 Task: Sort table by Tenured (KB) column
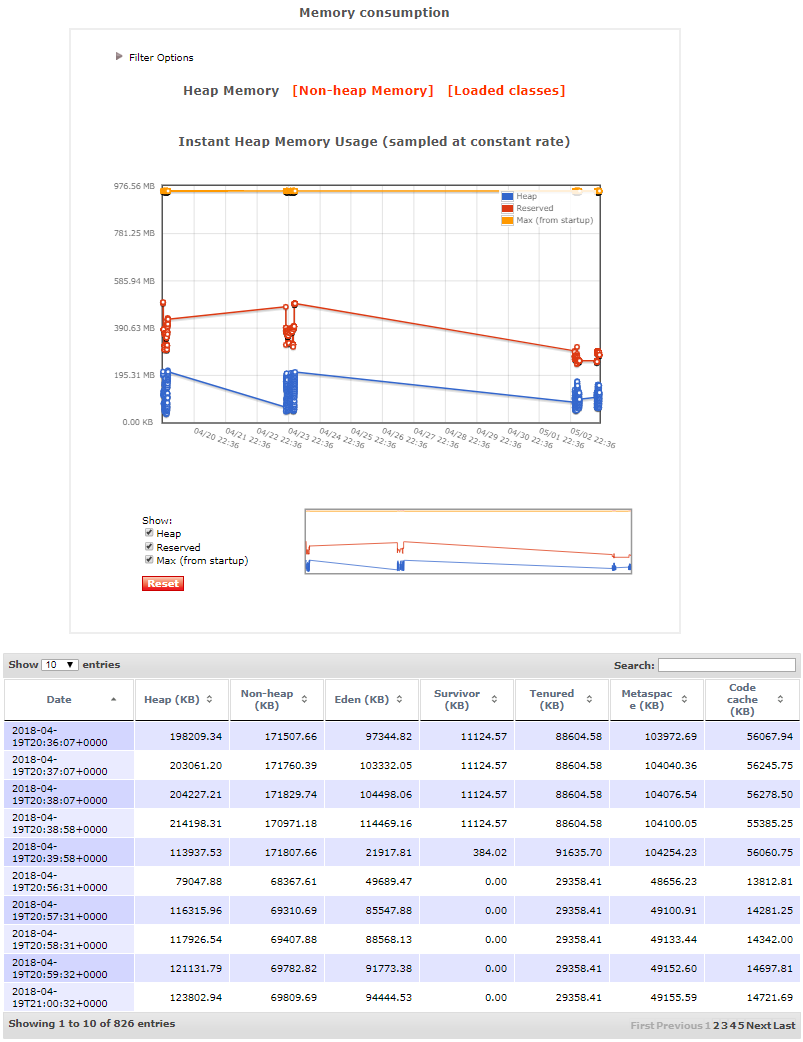pyautogui.click(x=562, y=699)
